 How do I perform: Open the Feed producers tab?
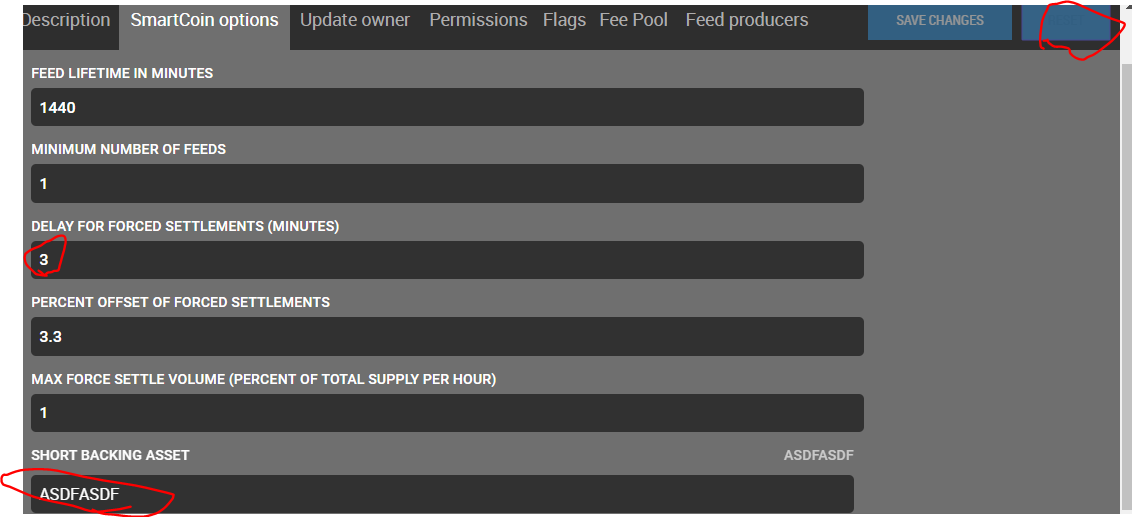pos(747,20)
